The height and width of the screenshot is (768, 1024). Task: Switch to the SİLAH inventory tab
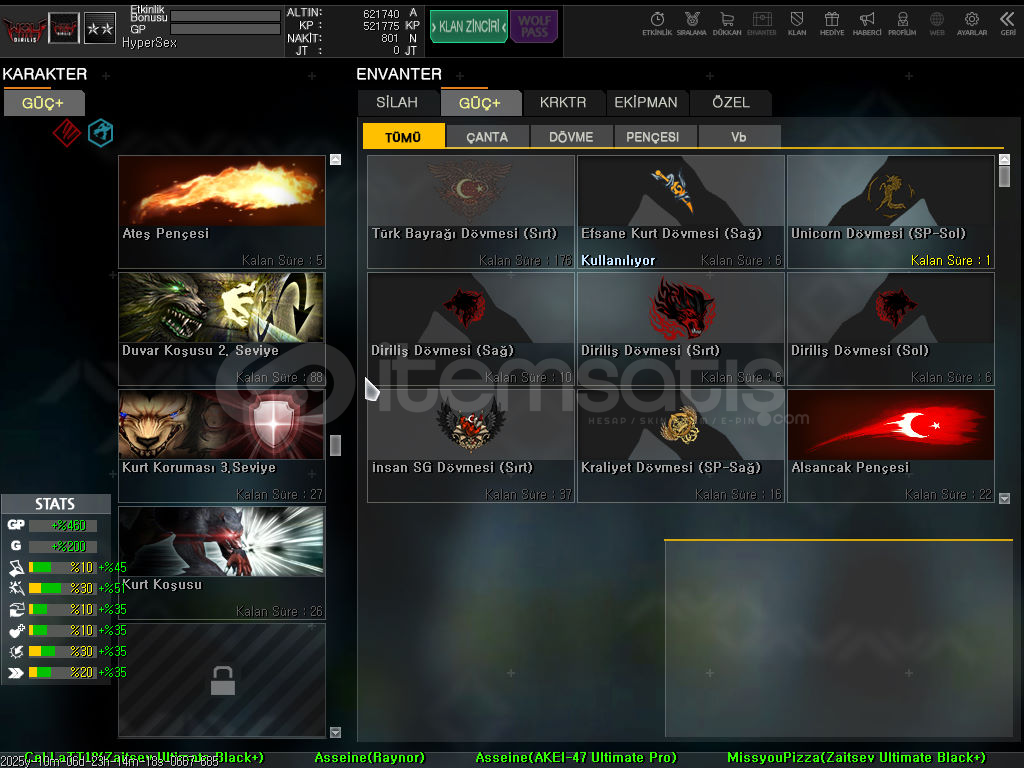397,103
